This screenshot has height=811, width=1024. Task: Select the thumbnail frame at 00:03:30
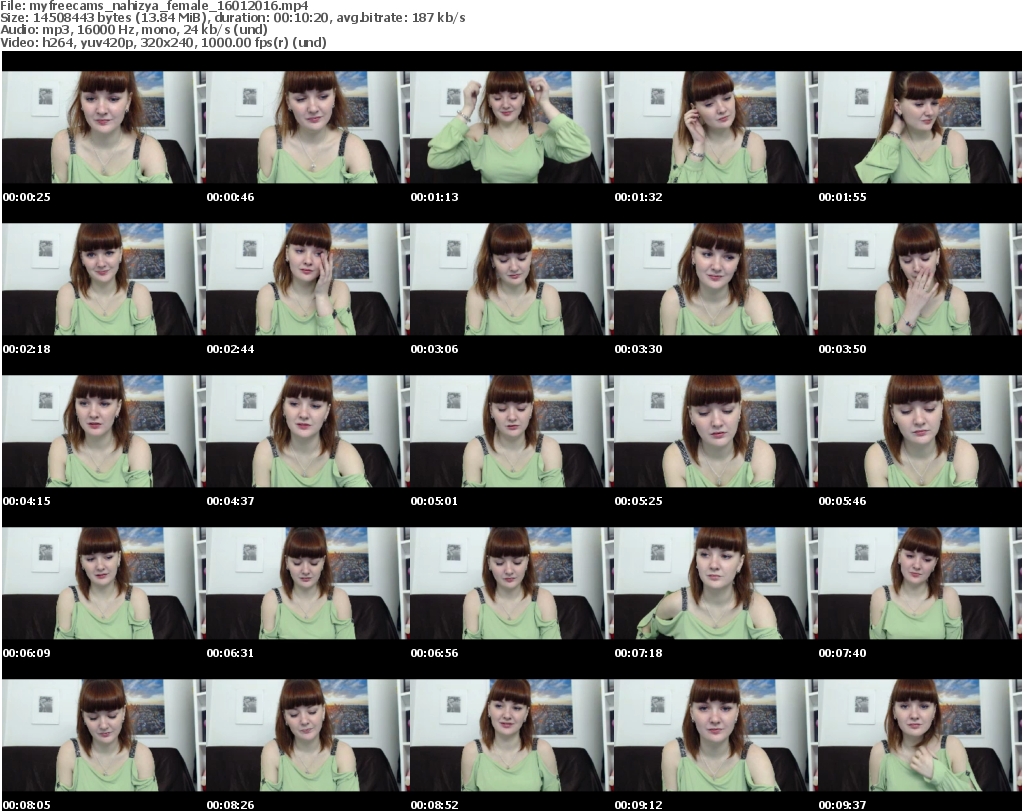[x=715, y=279]
